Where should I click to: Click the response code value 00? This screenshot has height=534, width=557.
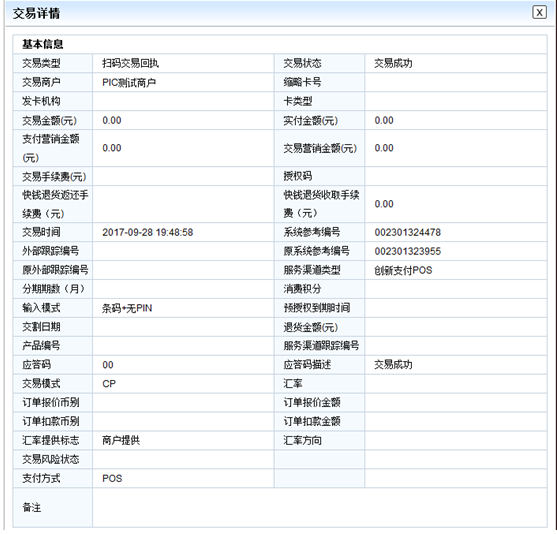coord(108,365)
